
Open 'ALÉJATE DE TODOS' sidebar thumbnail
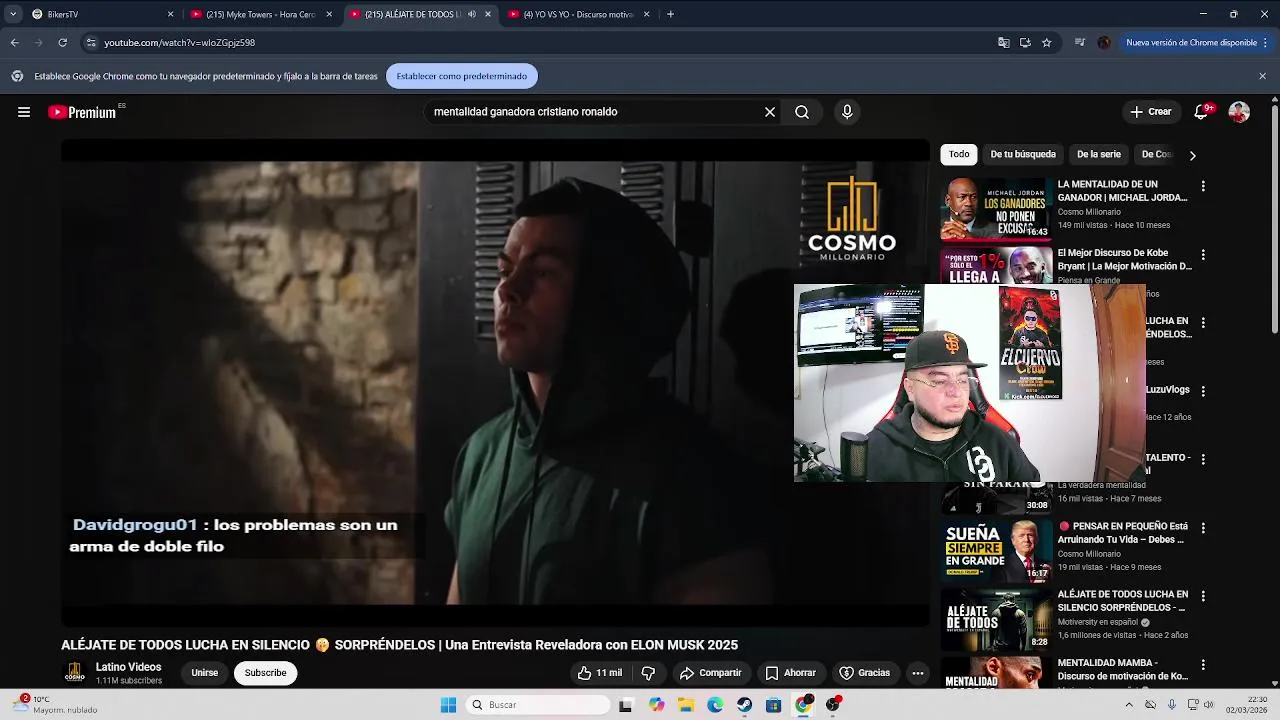(995, 619)
